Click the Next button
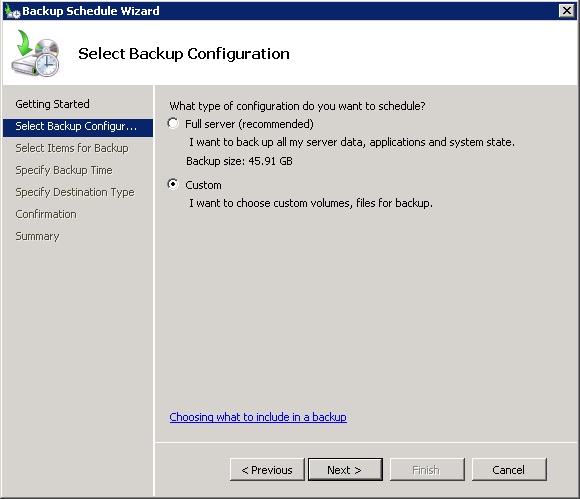The image size is (580, 499). pyautogui.click(x=345, y=470)
